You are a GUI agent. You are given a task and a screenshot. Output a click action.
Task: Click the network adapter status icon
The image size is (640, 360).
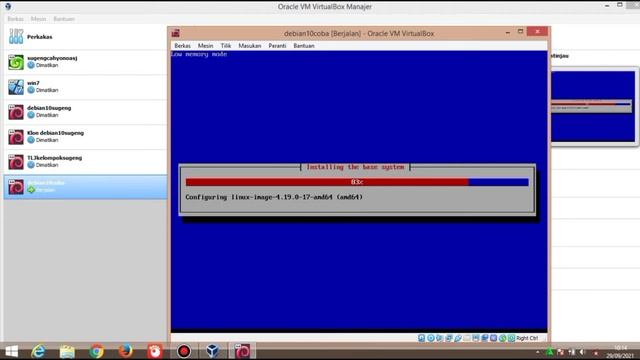[x=449, y=338]
